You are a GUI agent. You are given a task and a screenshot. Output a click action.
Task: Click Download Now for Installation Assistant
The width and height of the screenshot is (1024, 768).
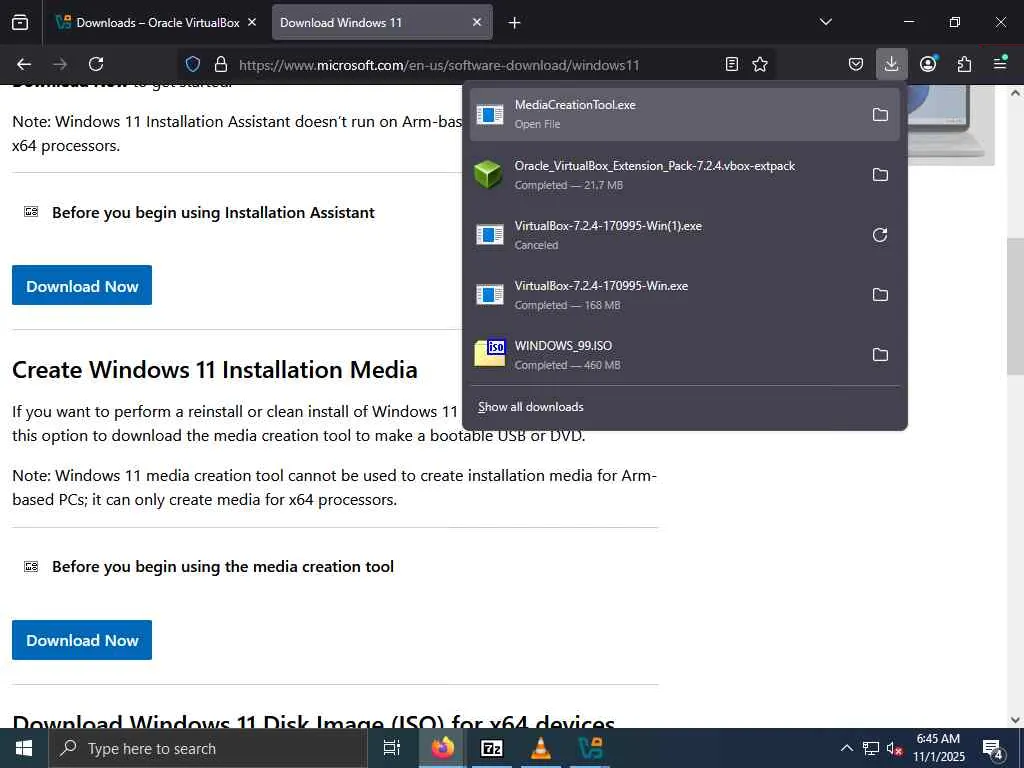tap(82, 285)
